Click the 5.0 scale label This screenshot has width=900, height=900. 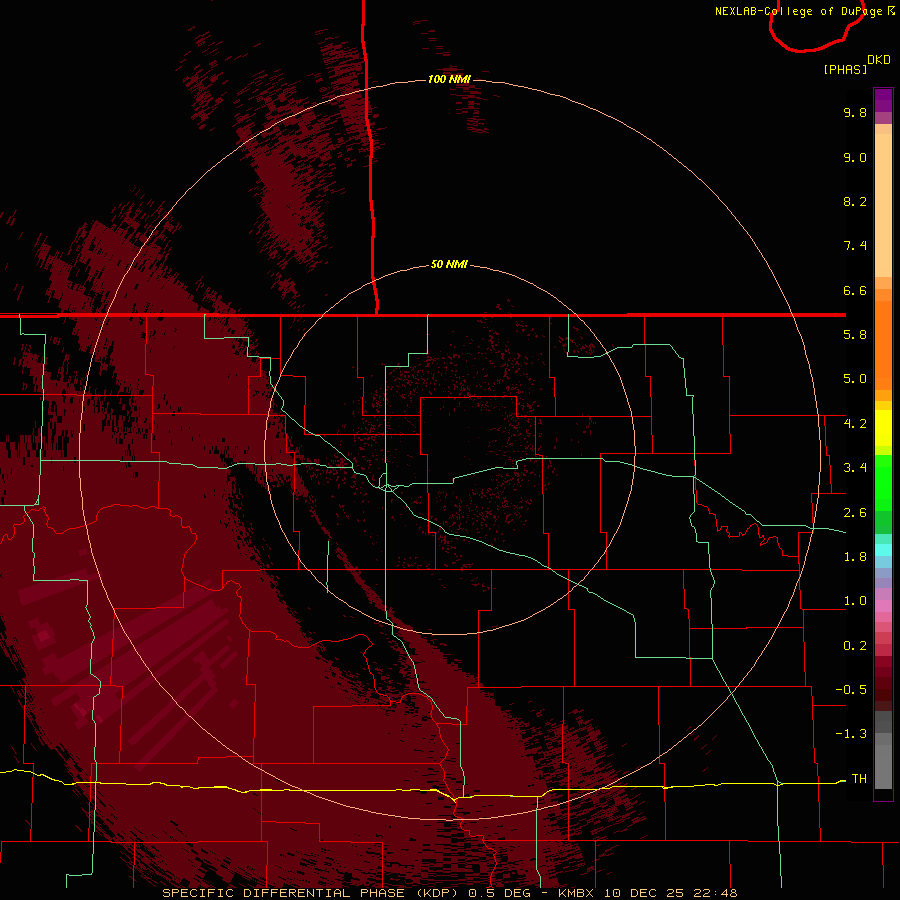(x=855, y=379)
